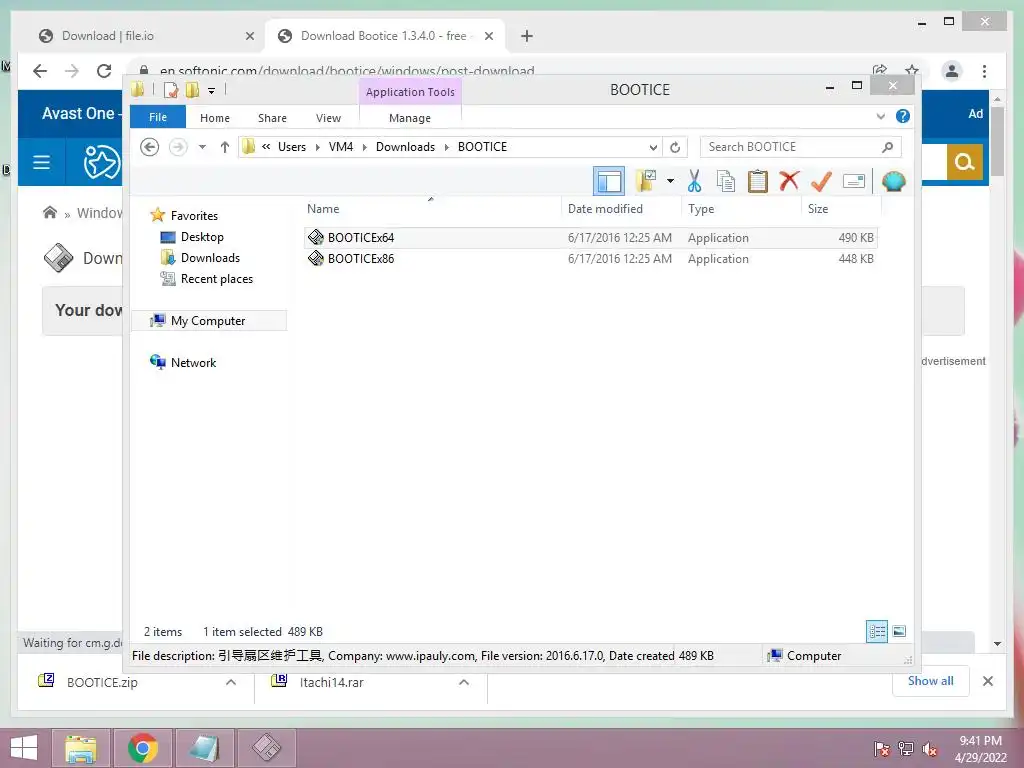Click the navigation pane toggle toolbar icon
This screenshot has width=1024, height=768.
609,181
